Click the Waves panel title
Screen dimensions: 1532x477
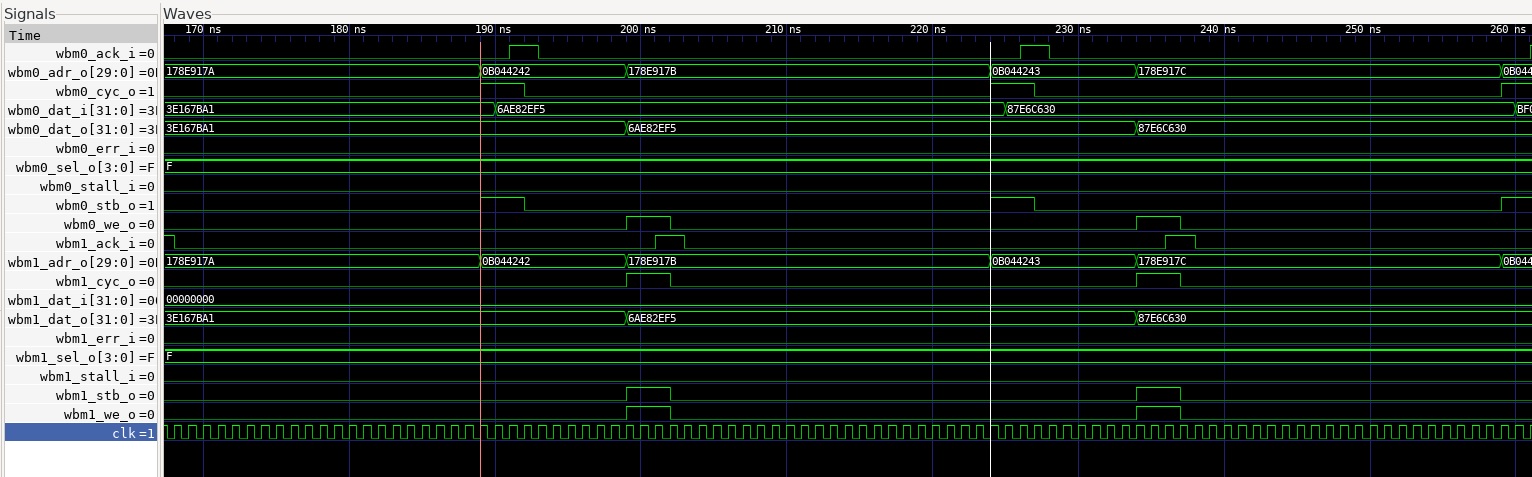187,14
